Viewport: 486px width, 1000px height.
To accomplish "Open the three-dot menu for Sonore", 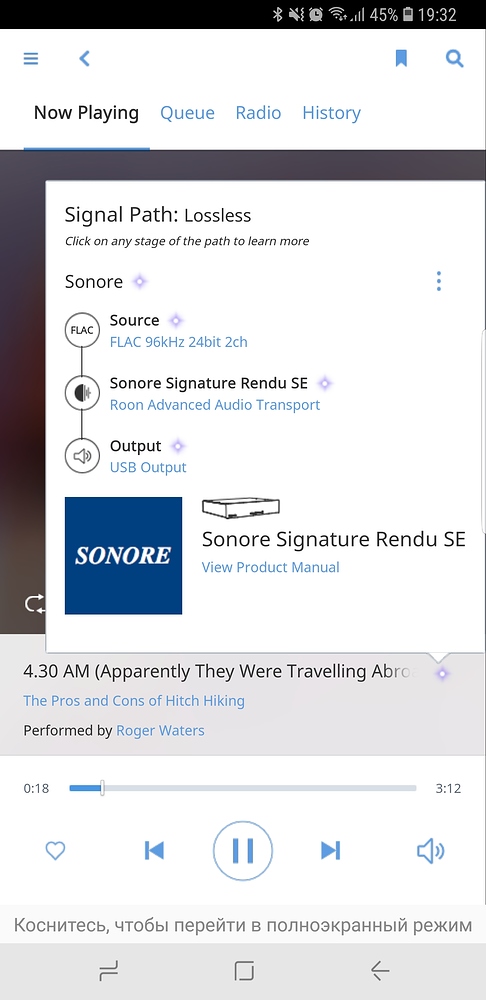I will [438, 281].
